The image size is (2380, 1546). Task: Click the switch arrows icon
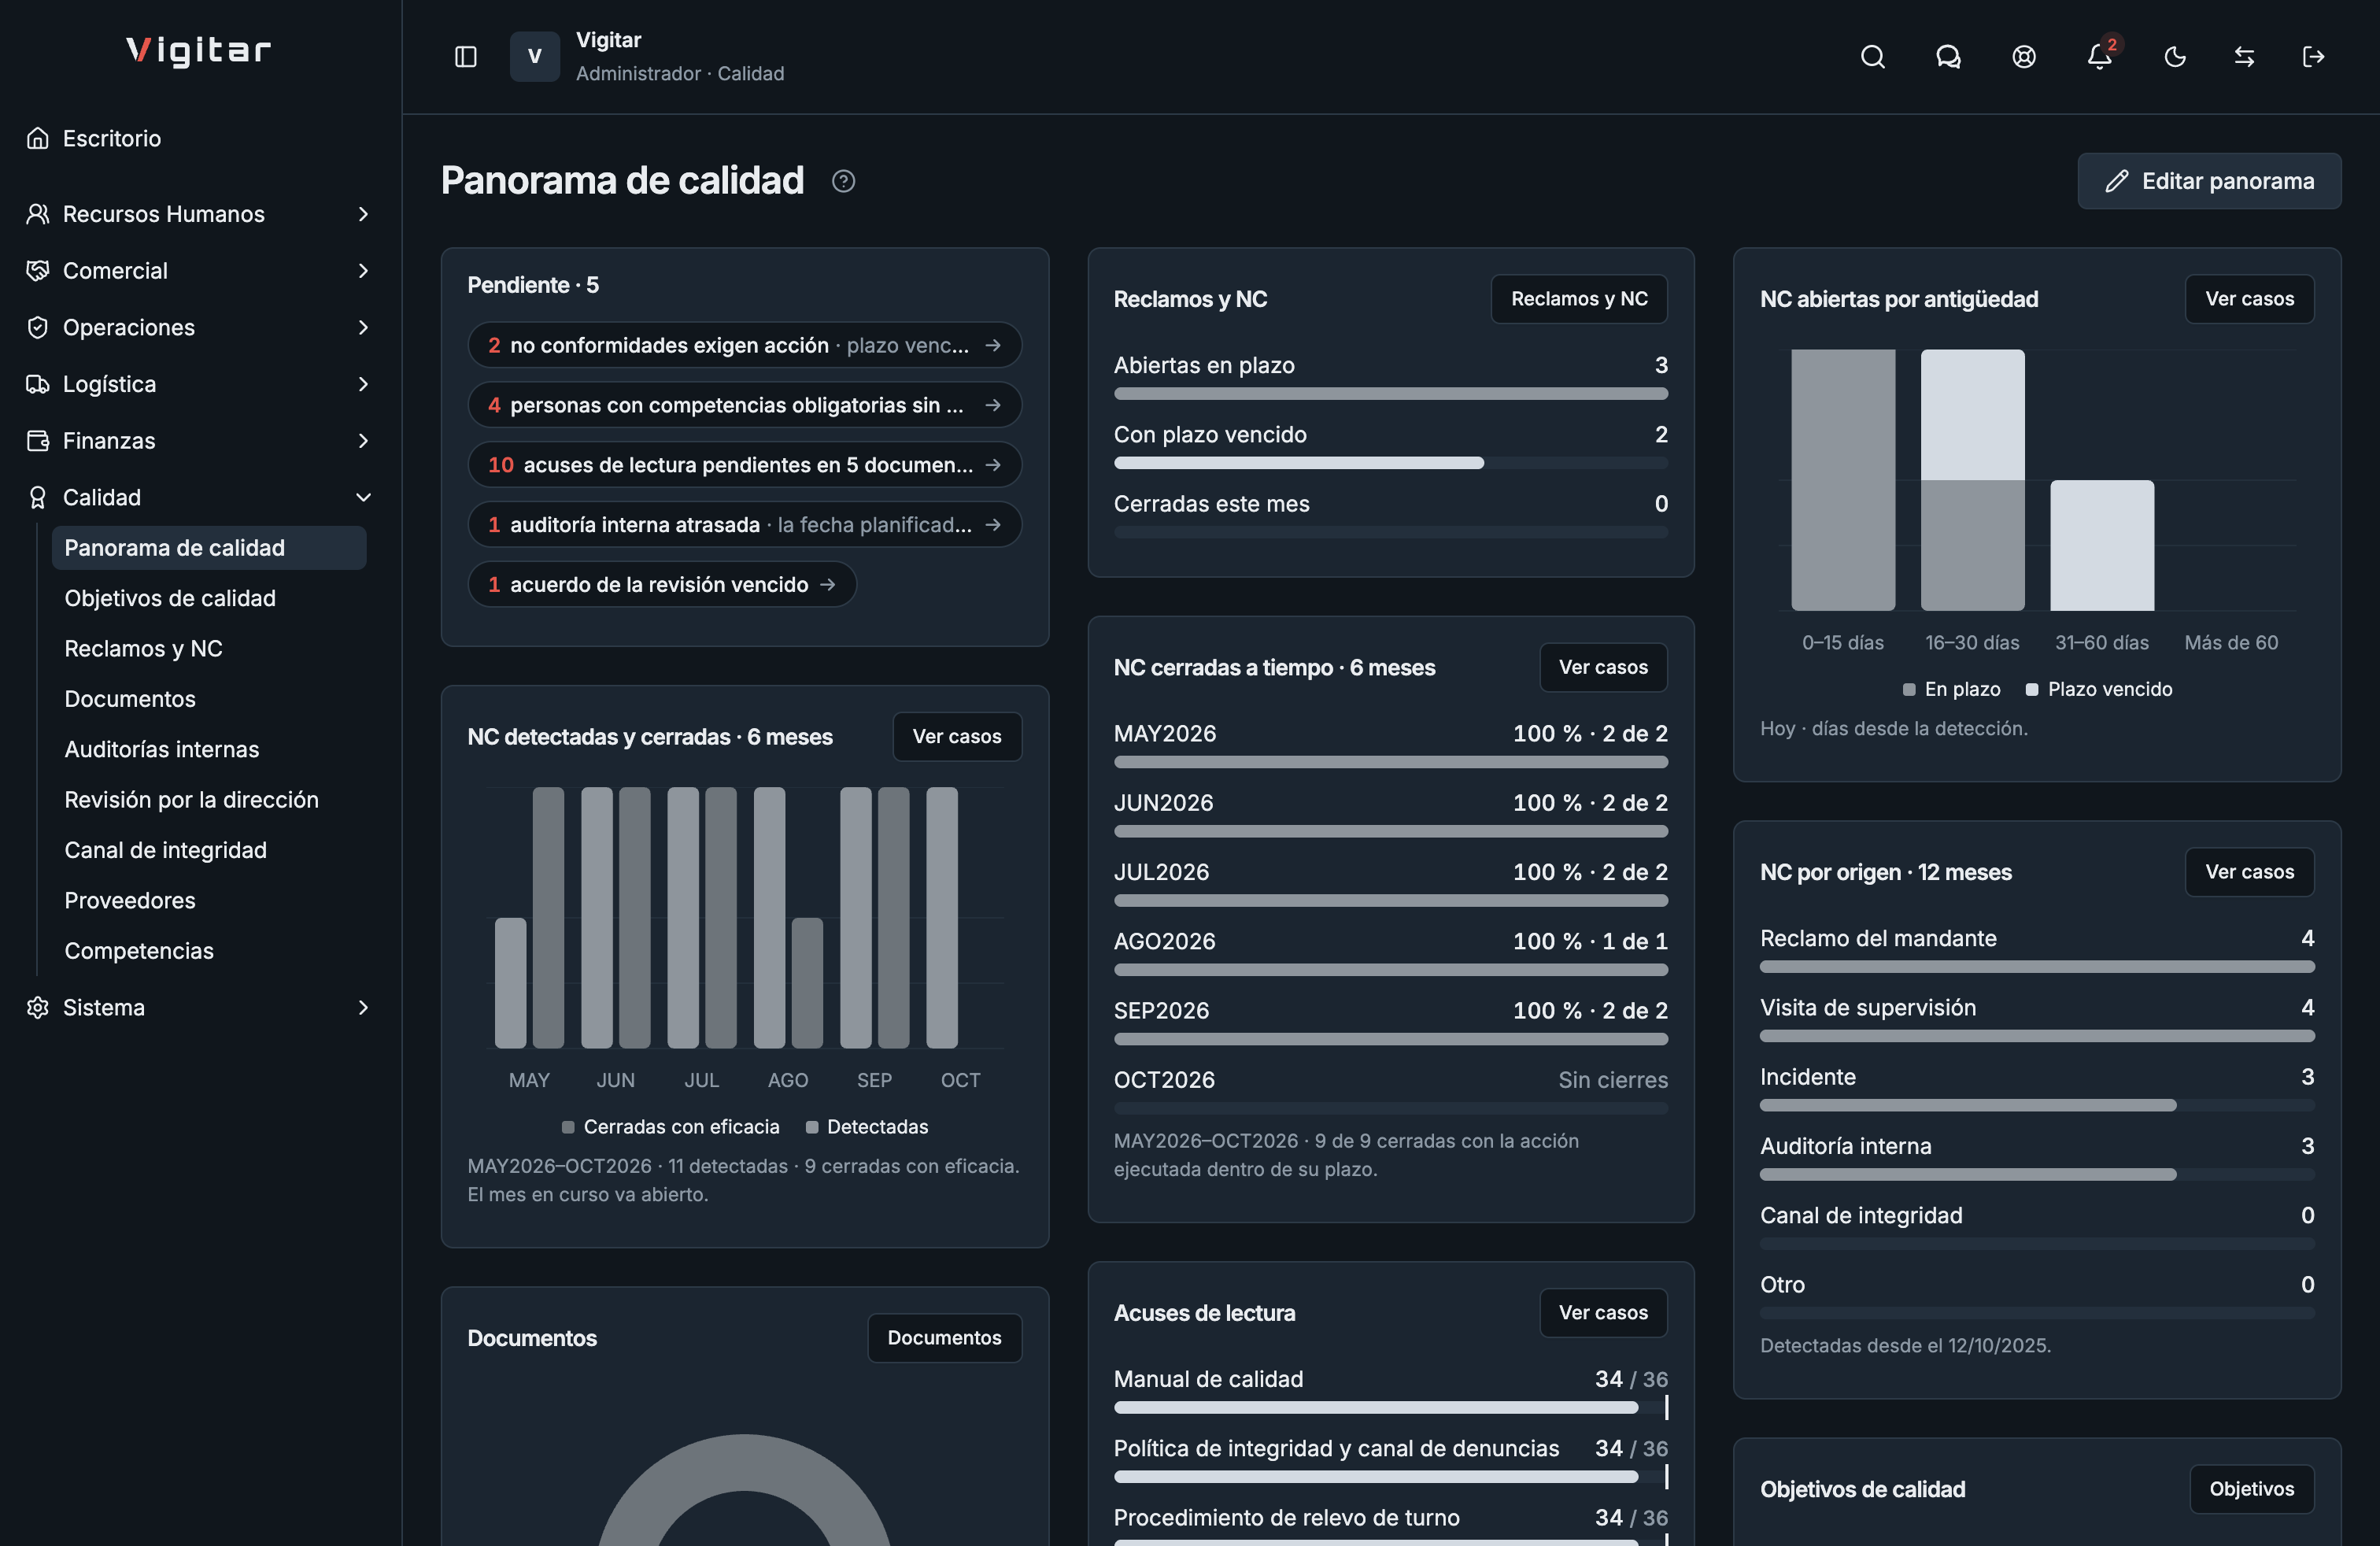point(2244,57)
